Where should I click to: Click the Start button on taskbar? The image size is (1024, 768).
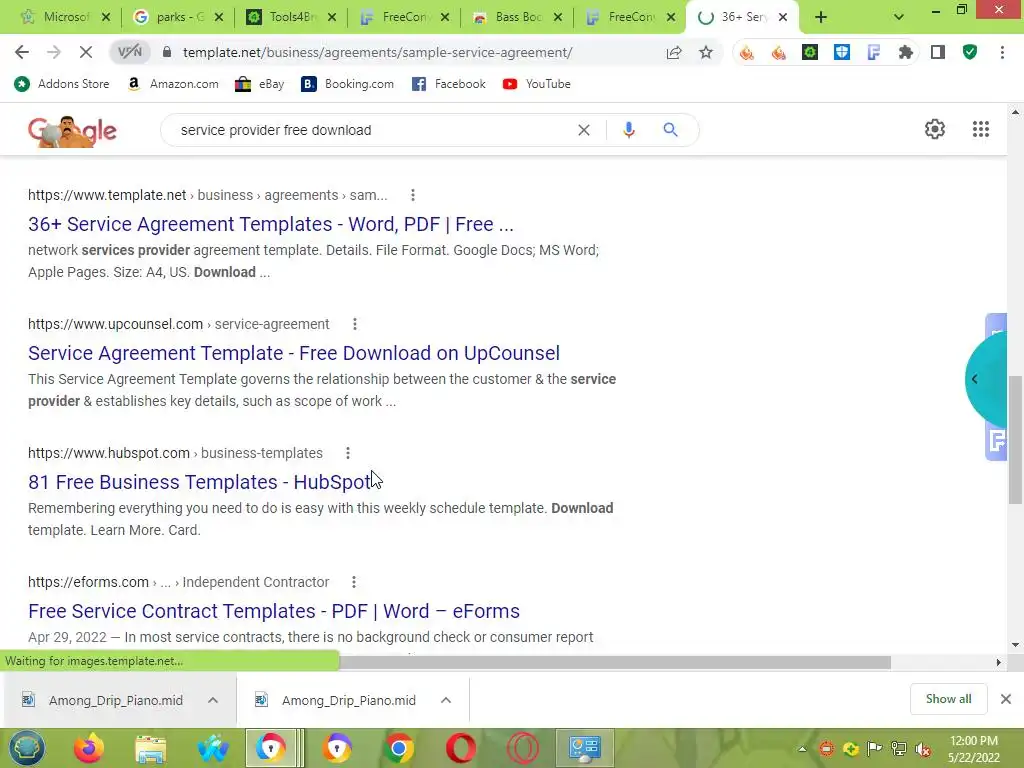(x=26, y=748)
